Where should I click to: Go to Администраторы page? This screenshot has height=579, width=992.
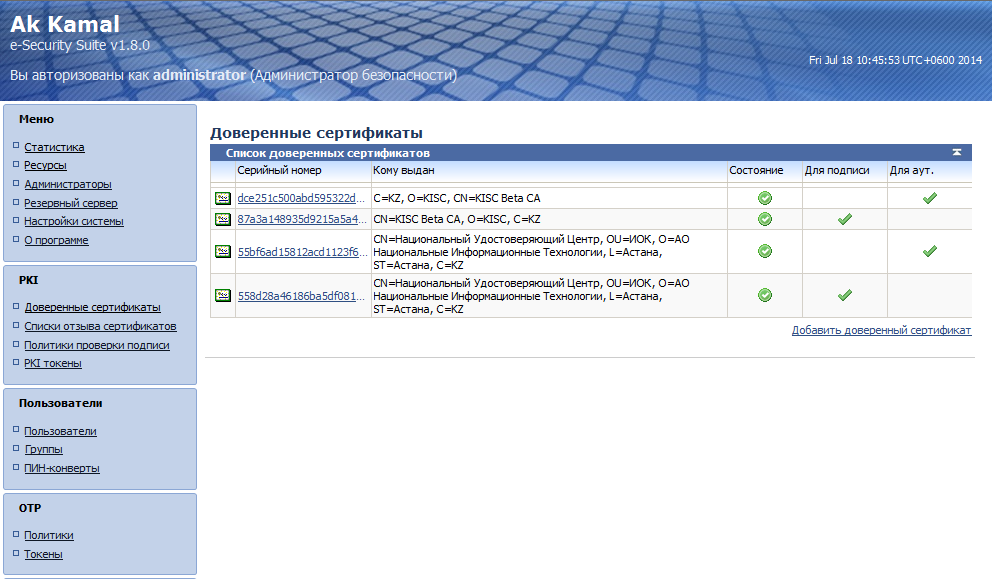point(68,184)
